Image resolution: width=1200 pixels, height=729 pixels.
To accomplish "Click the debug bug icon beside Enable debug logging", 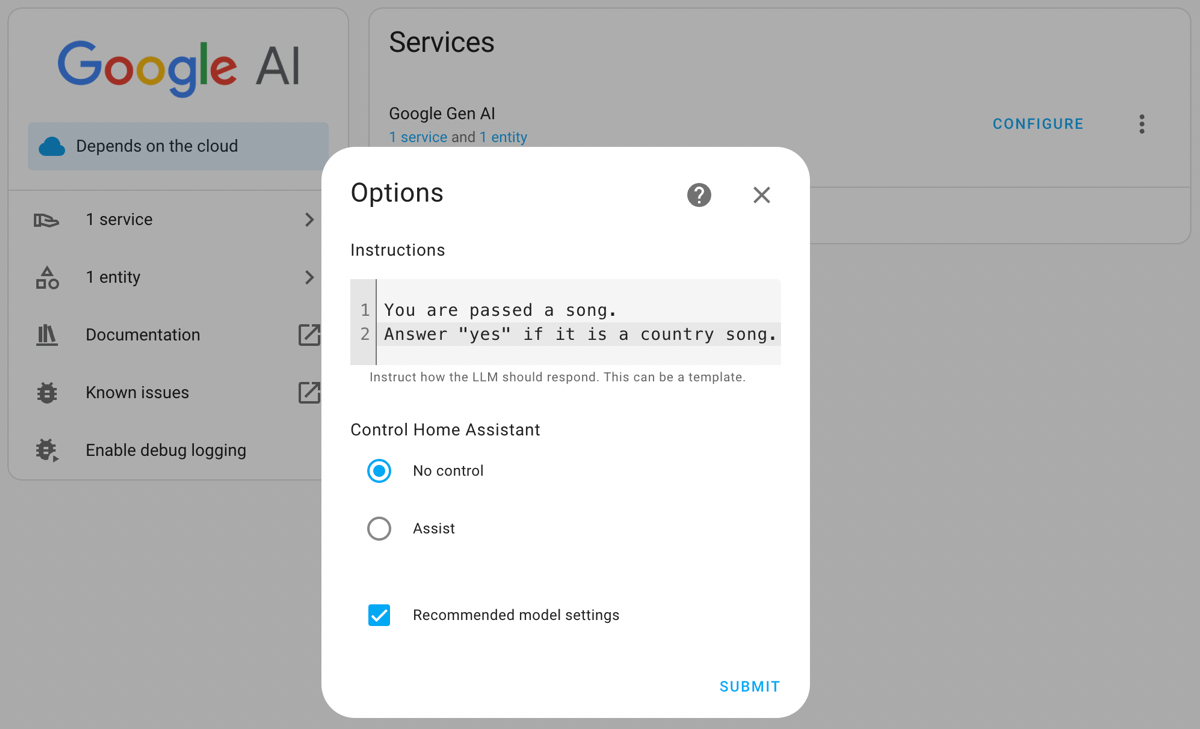I will point(47,450).
